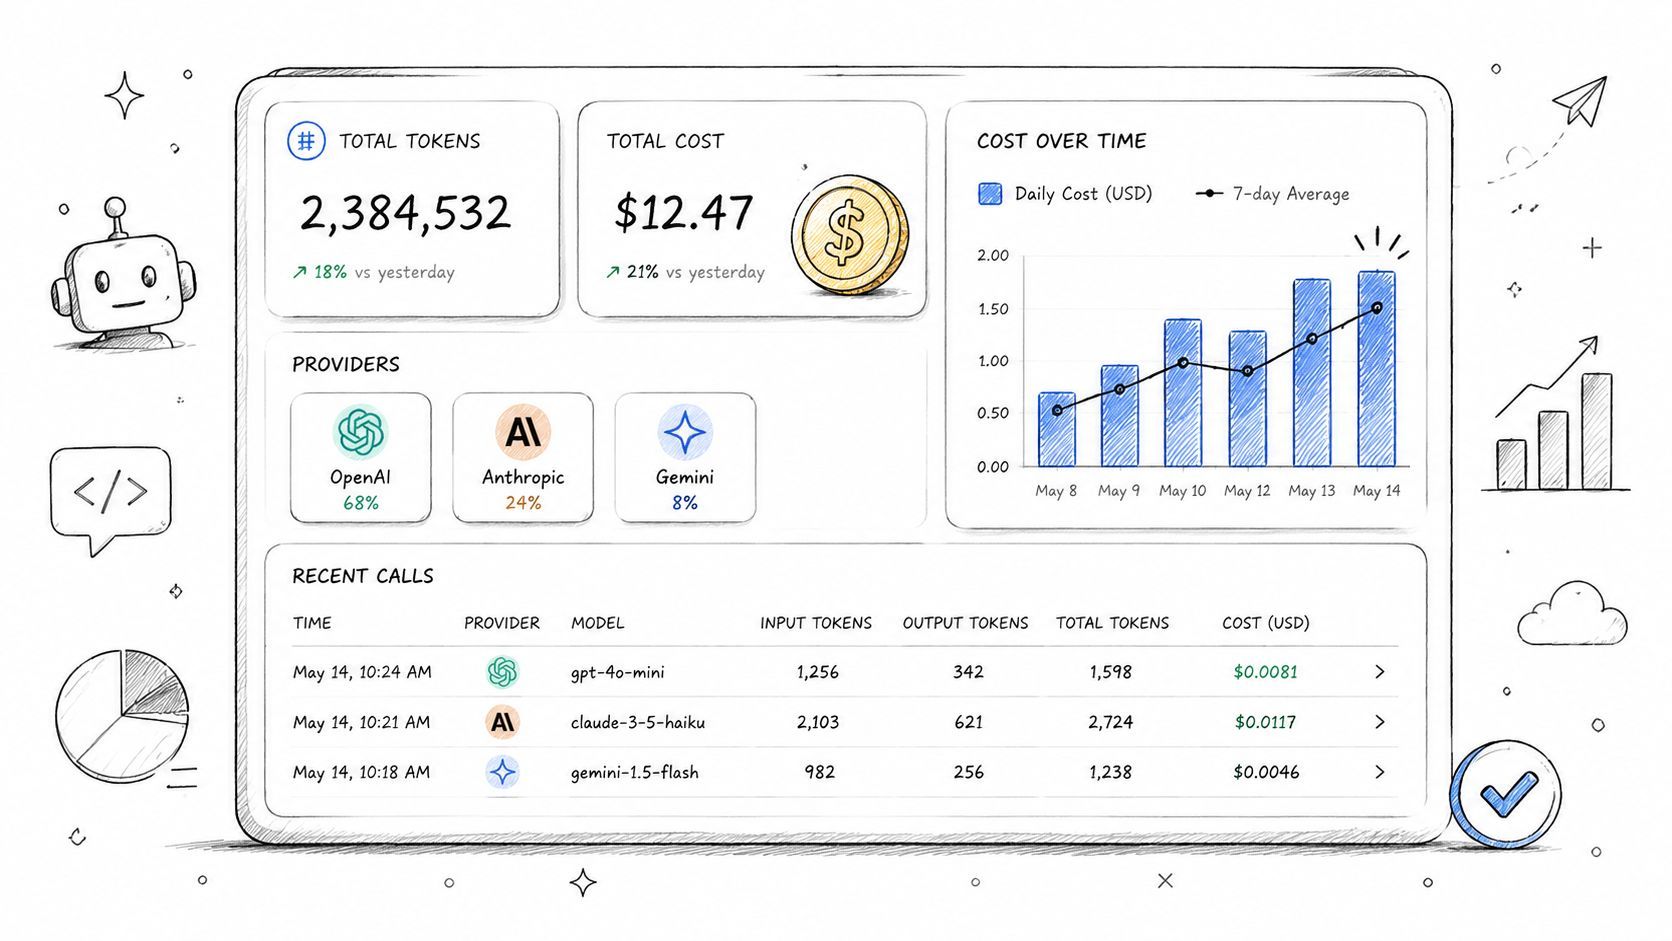Image resolution: width=1672 pixels, height=941 pixels.
Task: Click the TIME column header
Action: pyautogui.click(x=312, y=623)
